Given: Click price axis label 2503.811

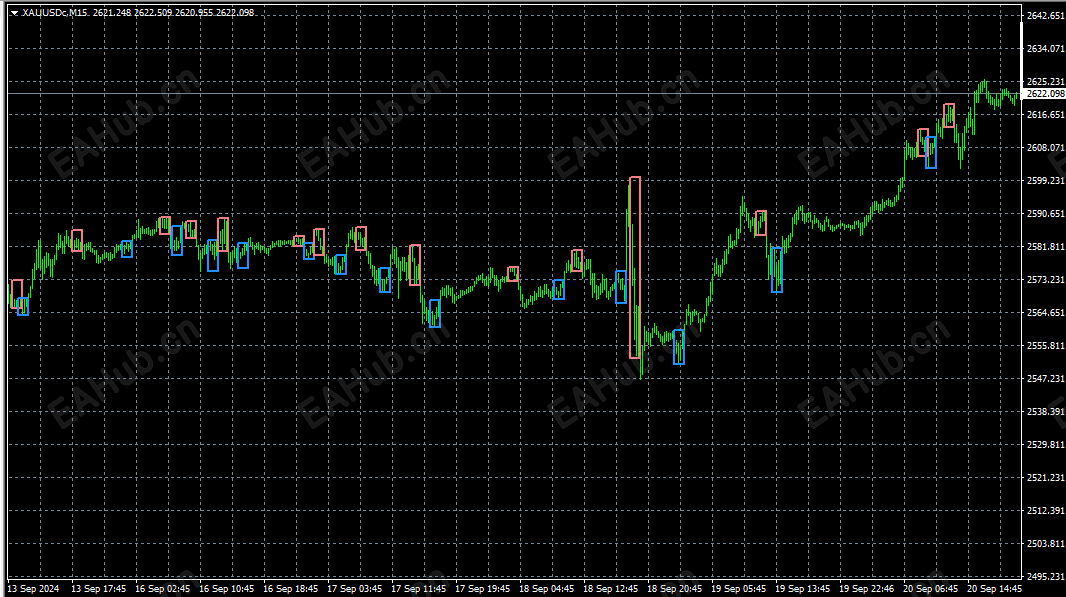Looking at the screenshot, I should pyautogui.click(x=1045, y=543).
